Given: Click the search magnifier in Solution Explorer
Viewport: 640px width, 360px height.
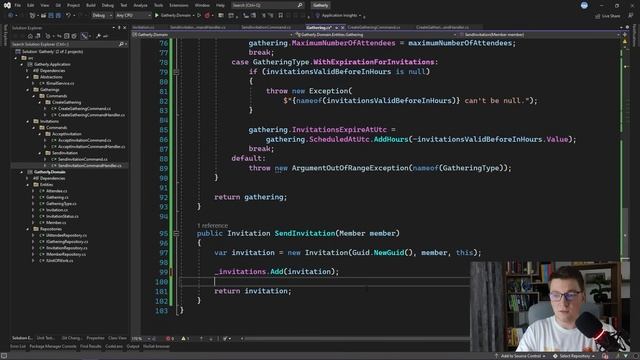Looking at the screenshot, I should (x=121, y=44).
